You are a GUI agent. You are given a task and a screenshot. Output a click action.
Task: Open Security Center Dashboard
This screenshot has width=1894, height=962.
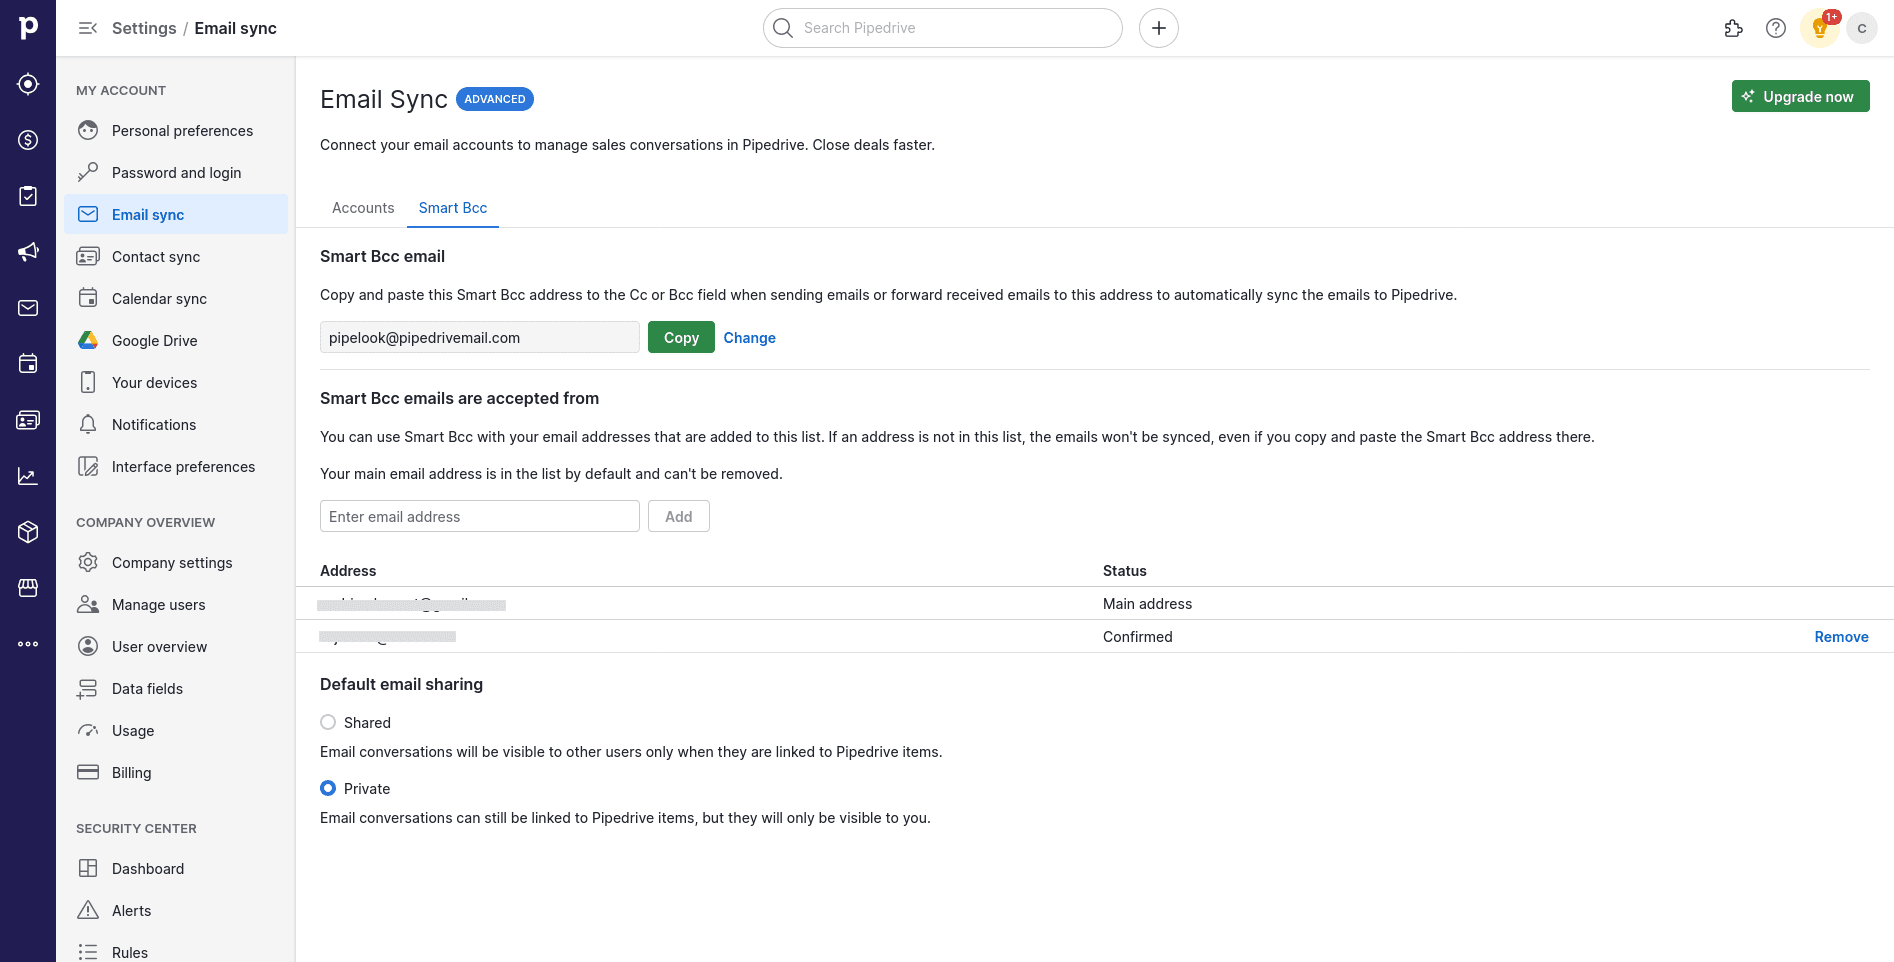[x=176, y=869]
